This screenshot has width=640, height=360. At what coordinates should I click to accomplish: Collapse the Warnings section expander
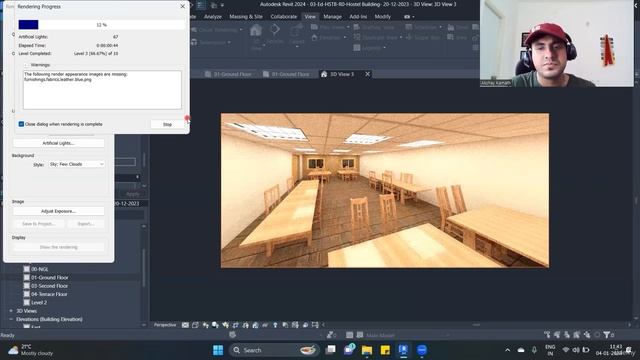tap(27, 65)
